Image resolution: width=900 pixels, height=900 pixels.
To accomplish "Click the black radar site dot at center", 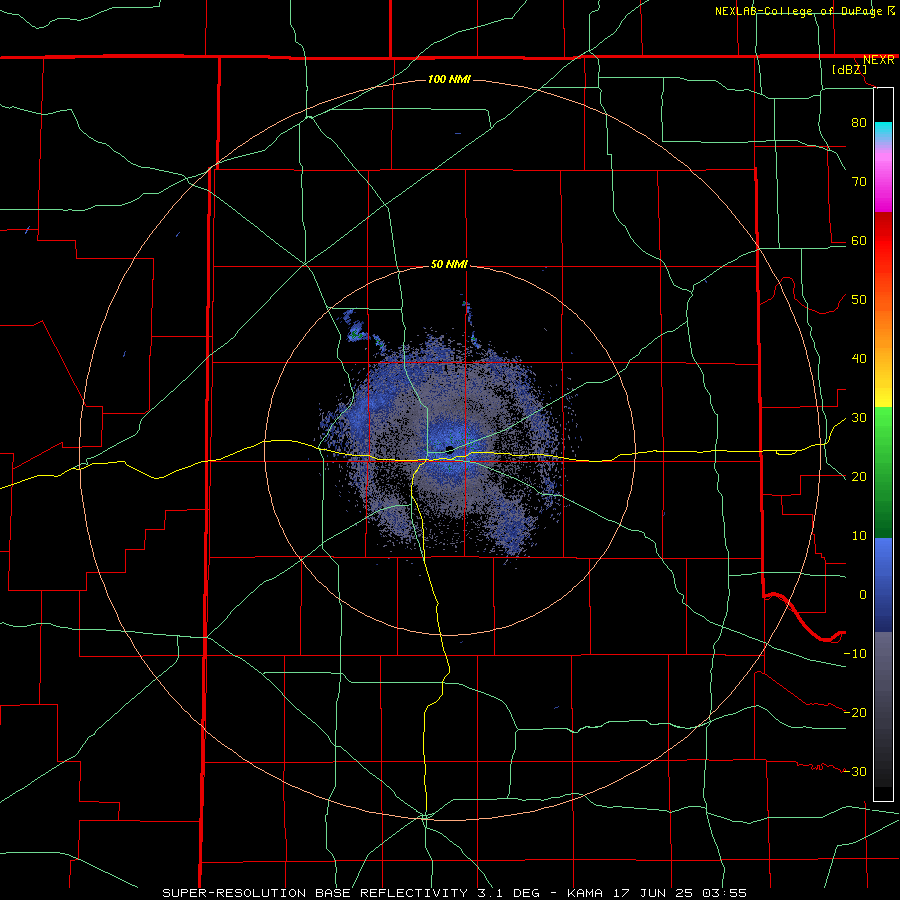I will point(450,449).
